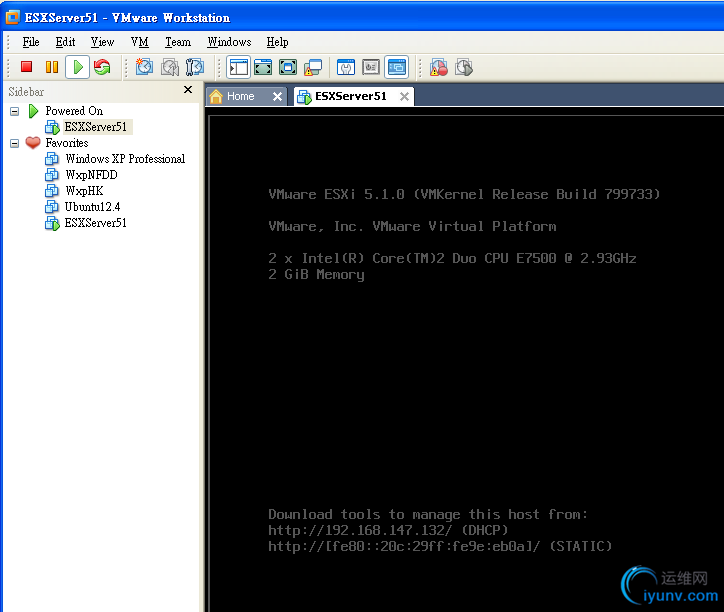Image resolution: width=724 pixels, height=612 pixels.
Task: Collapse the Favorites tree group
Action: pos(15,143)
